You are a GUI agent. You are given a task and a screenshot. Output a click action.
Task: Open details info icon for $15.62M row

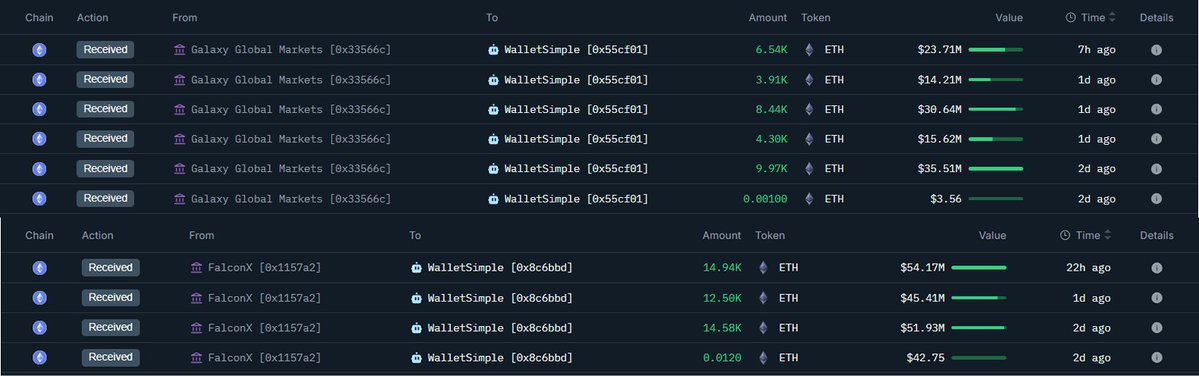(x=1156, y=138)
